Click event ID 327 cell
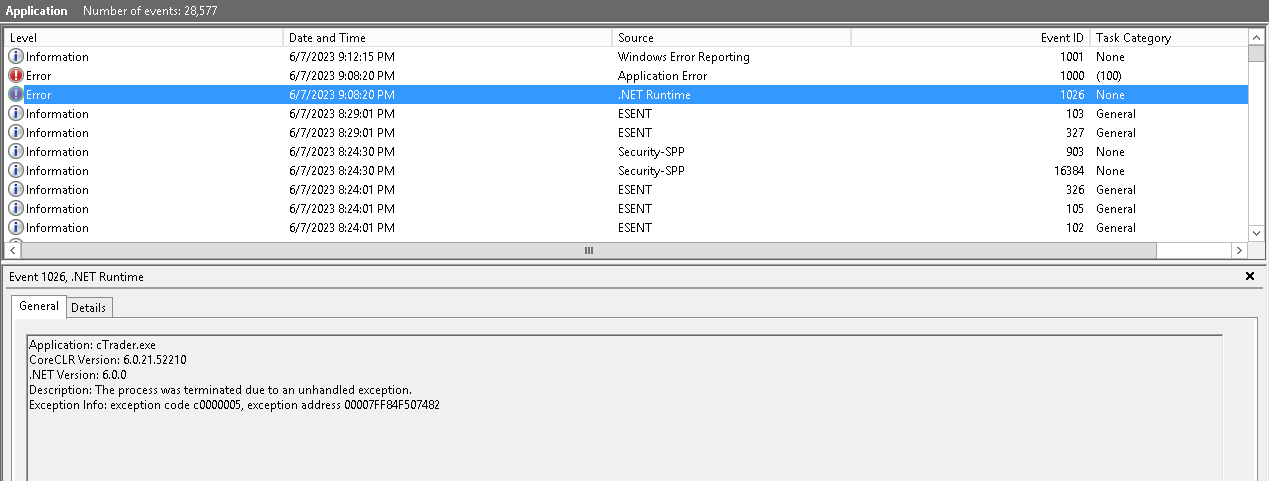1269x481 pixels. (x=1074, y=133)
